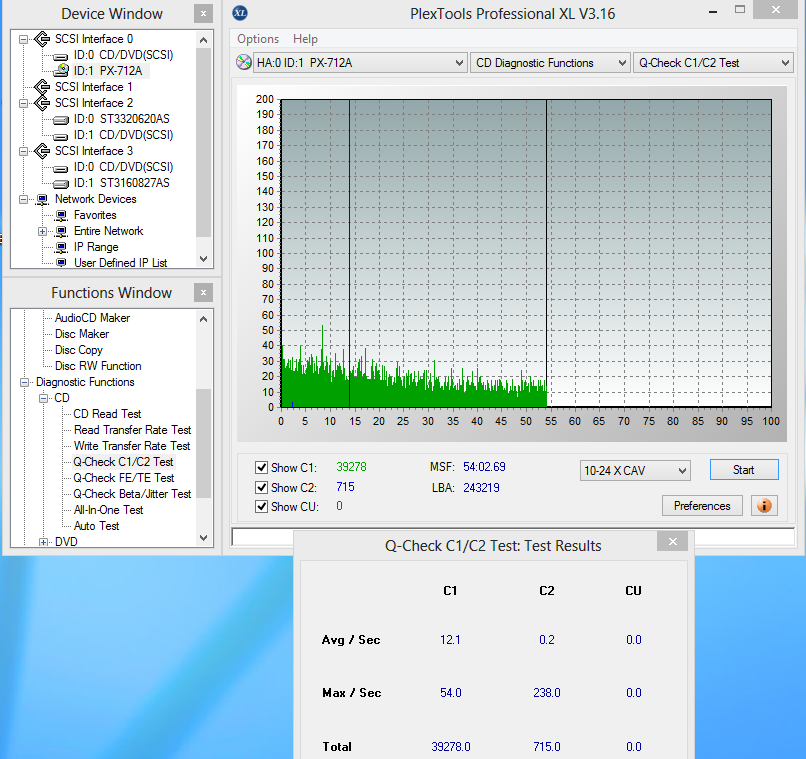Click the Device Window scroll down arrow
The width and height of the screenshot is (806, 759).
pyautogui.click(x=204, y=259)
